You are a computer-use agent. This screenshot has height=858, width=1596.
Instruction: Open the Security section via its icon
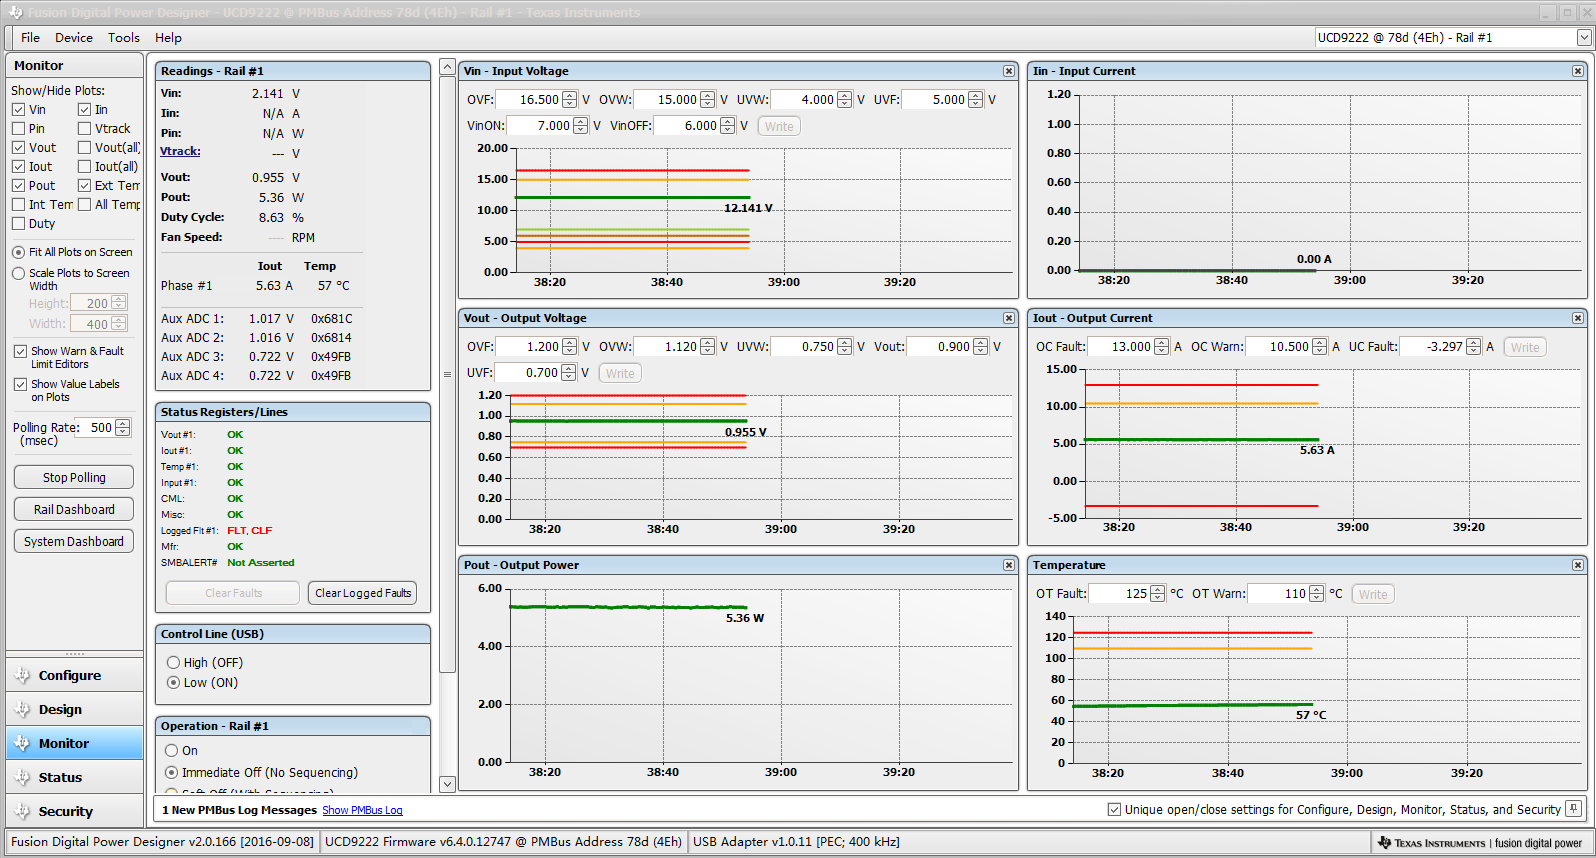pyautogui.click(x=22, y=812)
